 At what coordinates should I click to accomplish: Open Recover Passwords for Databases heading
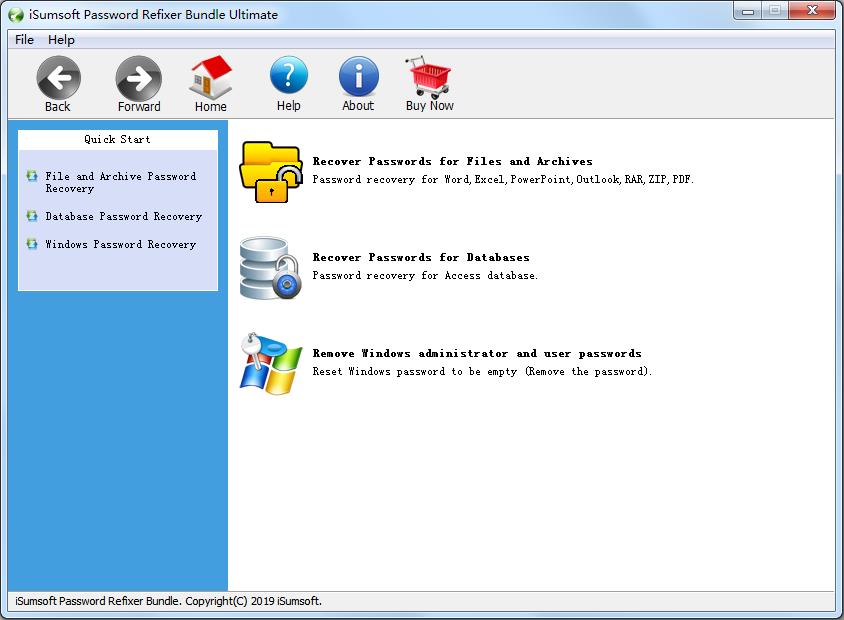(x=421, y=257)
